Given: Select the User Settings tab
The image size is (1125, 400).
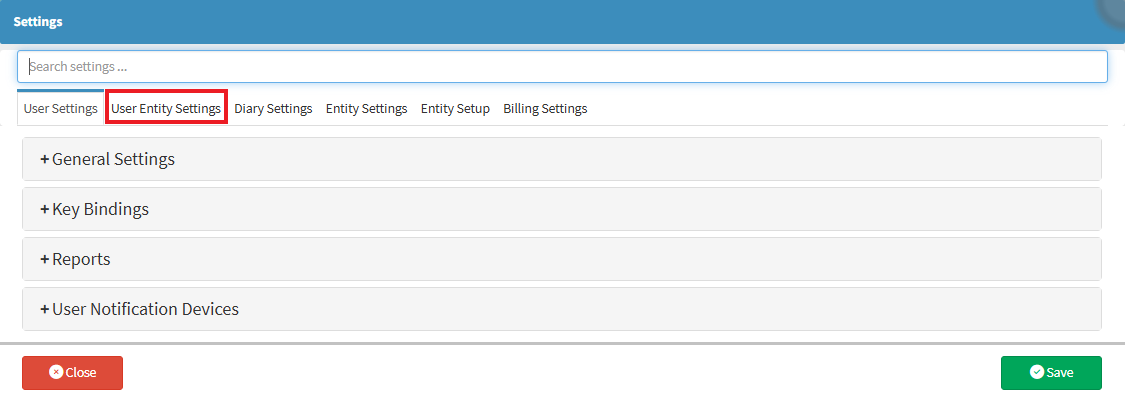Looking at the screenshot, I should [x=60, y=109].
